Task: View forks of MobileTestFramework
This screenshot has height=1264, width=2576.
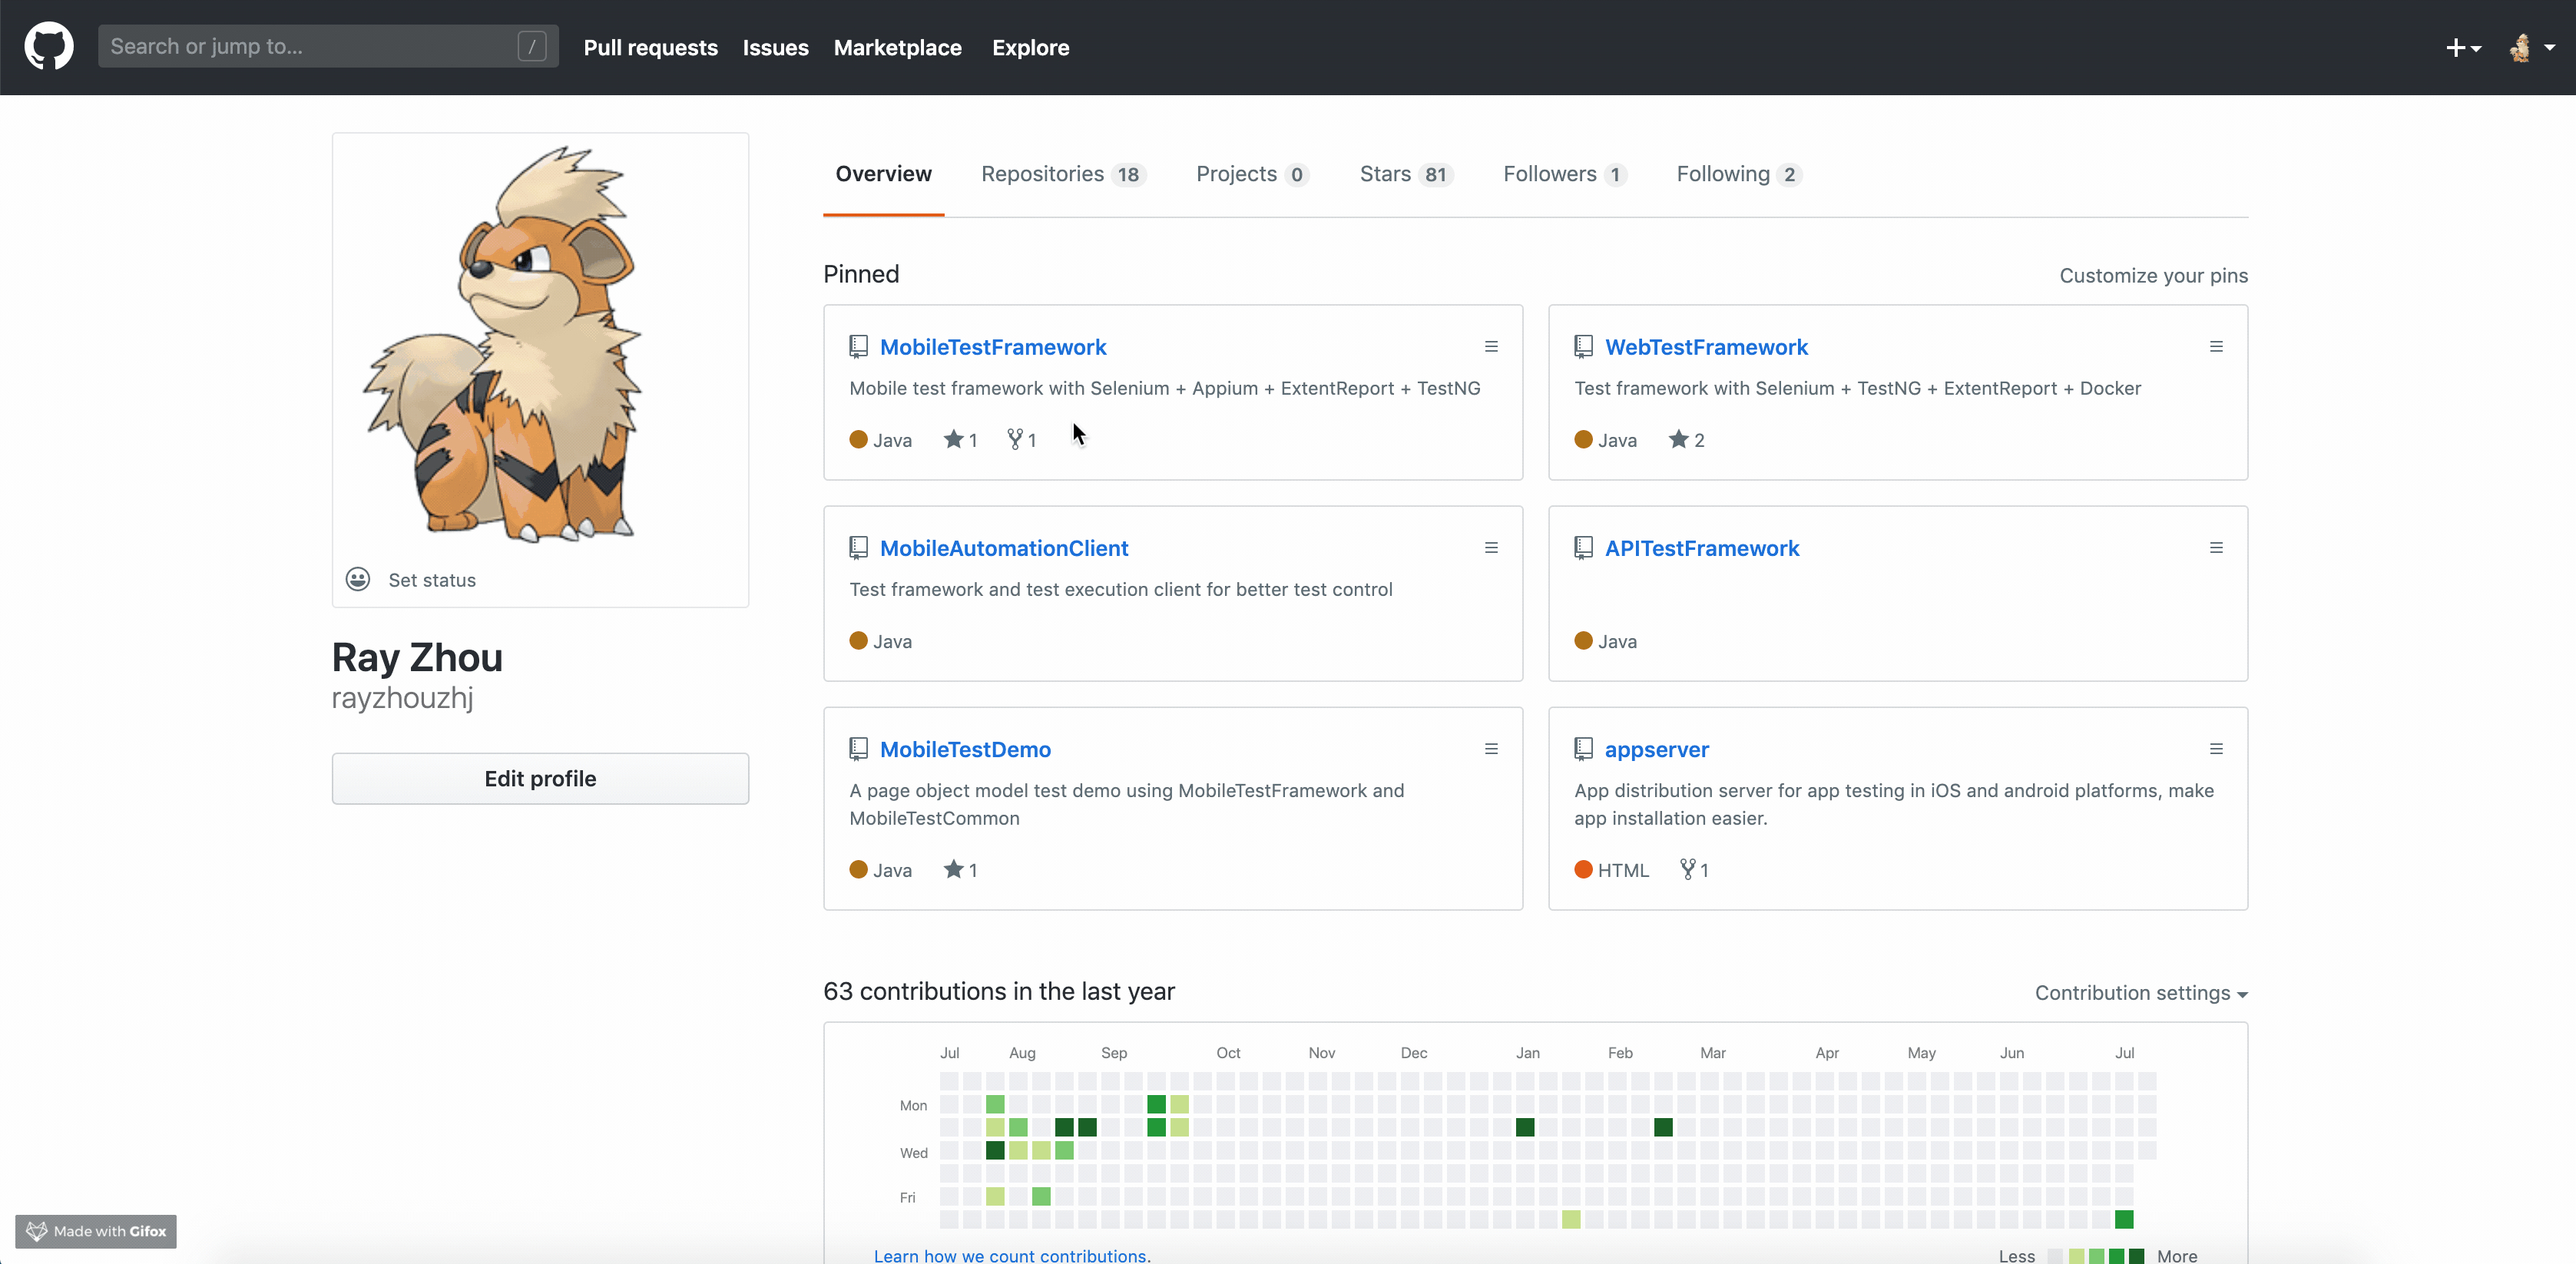Action: 1021,440
